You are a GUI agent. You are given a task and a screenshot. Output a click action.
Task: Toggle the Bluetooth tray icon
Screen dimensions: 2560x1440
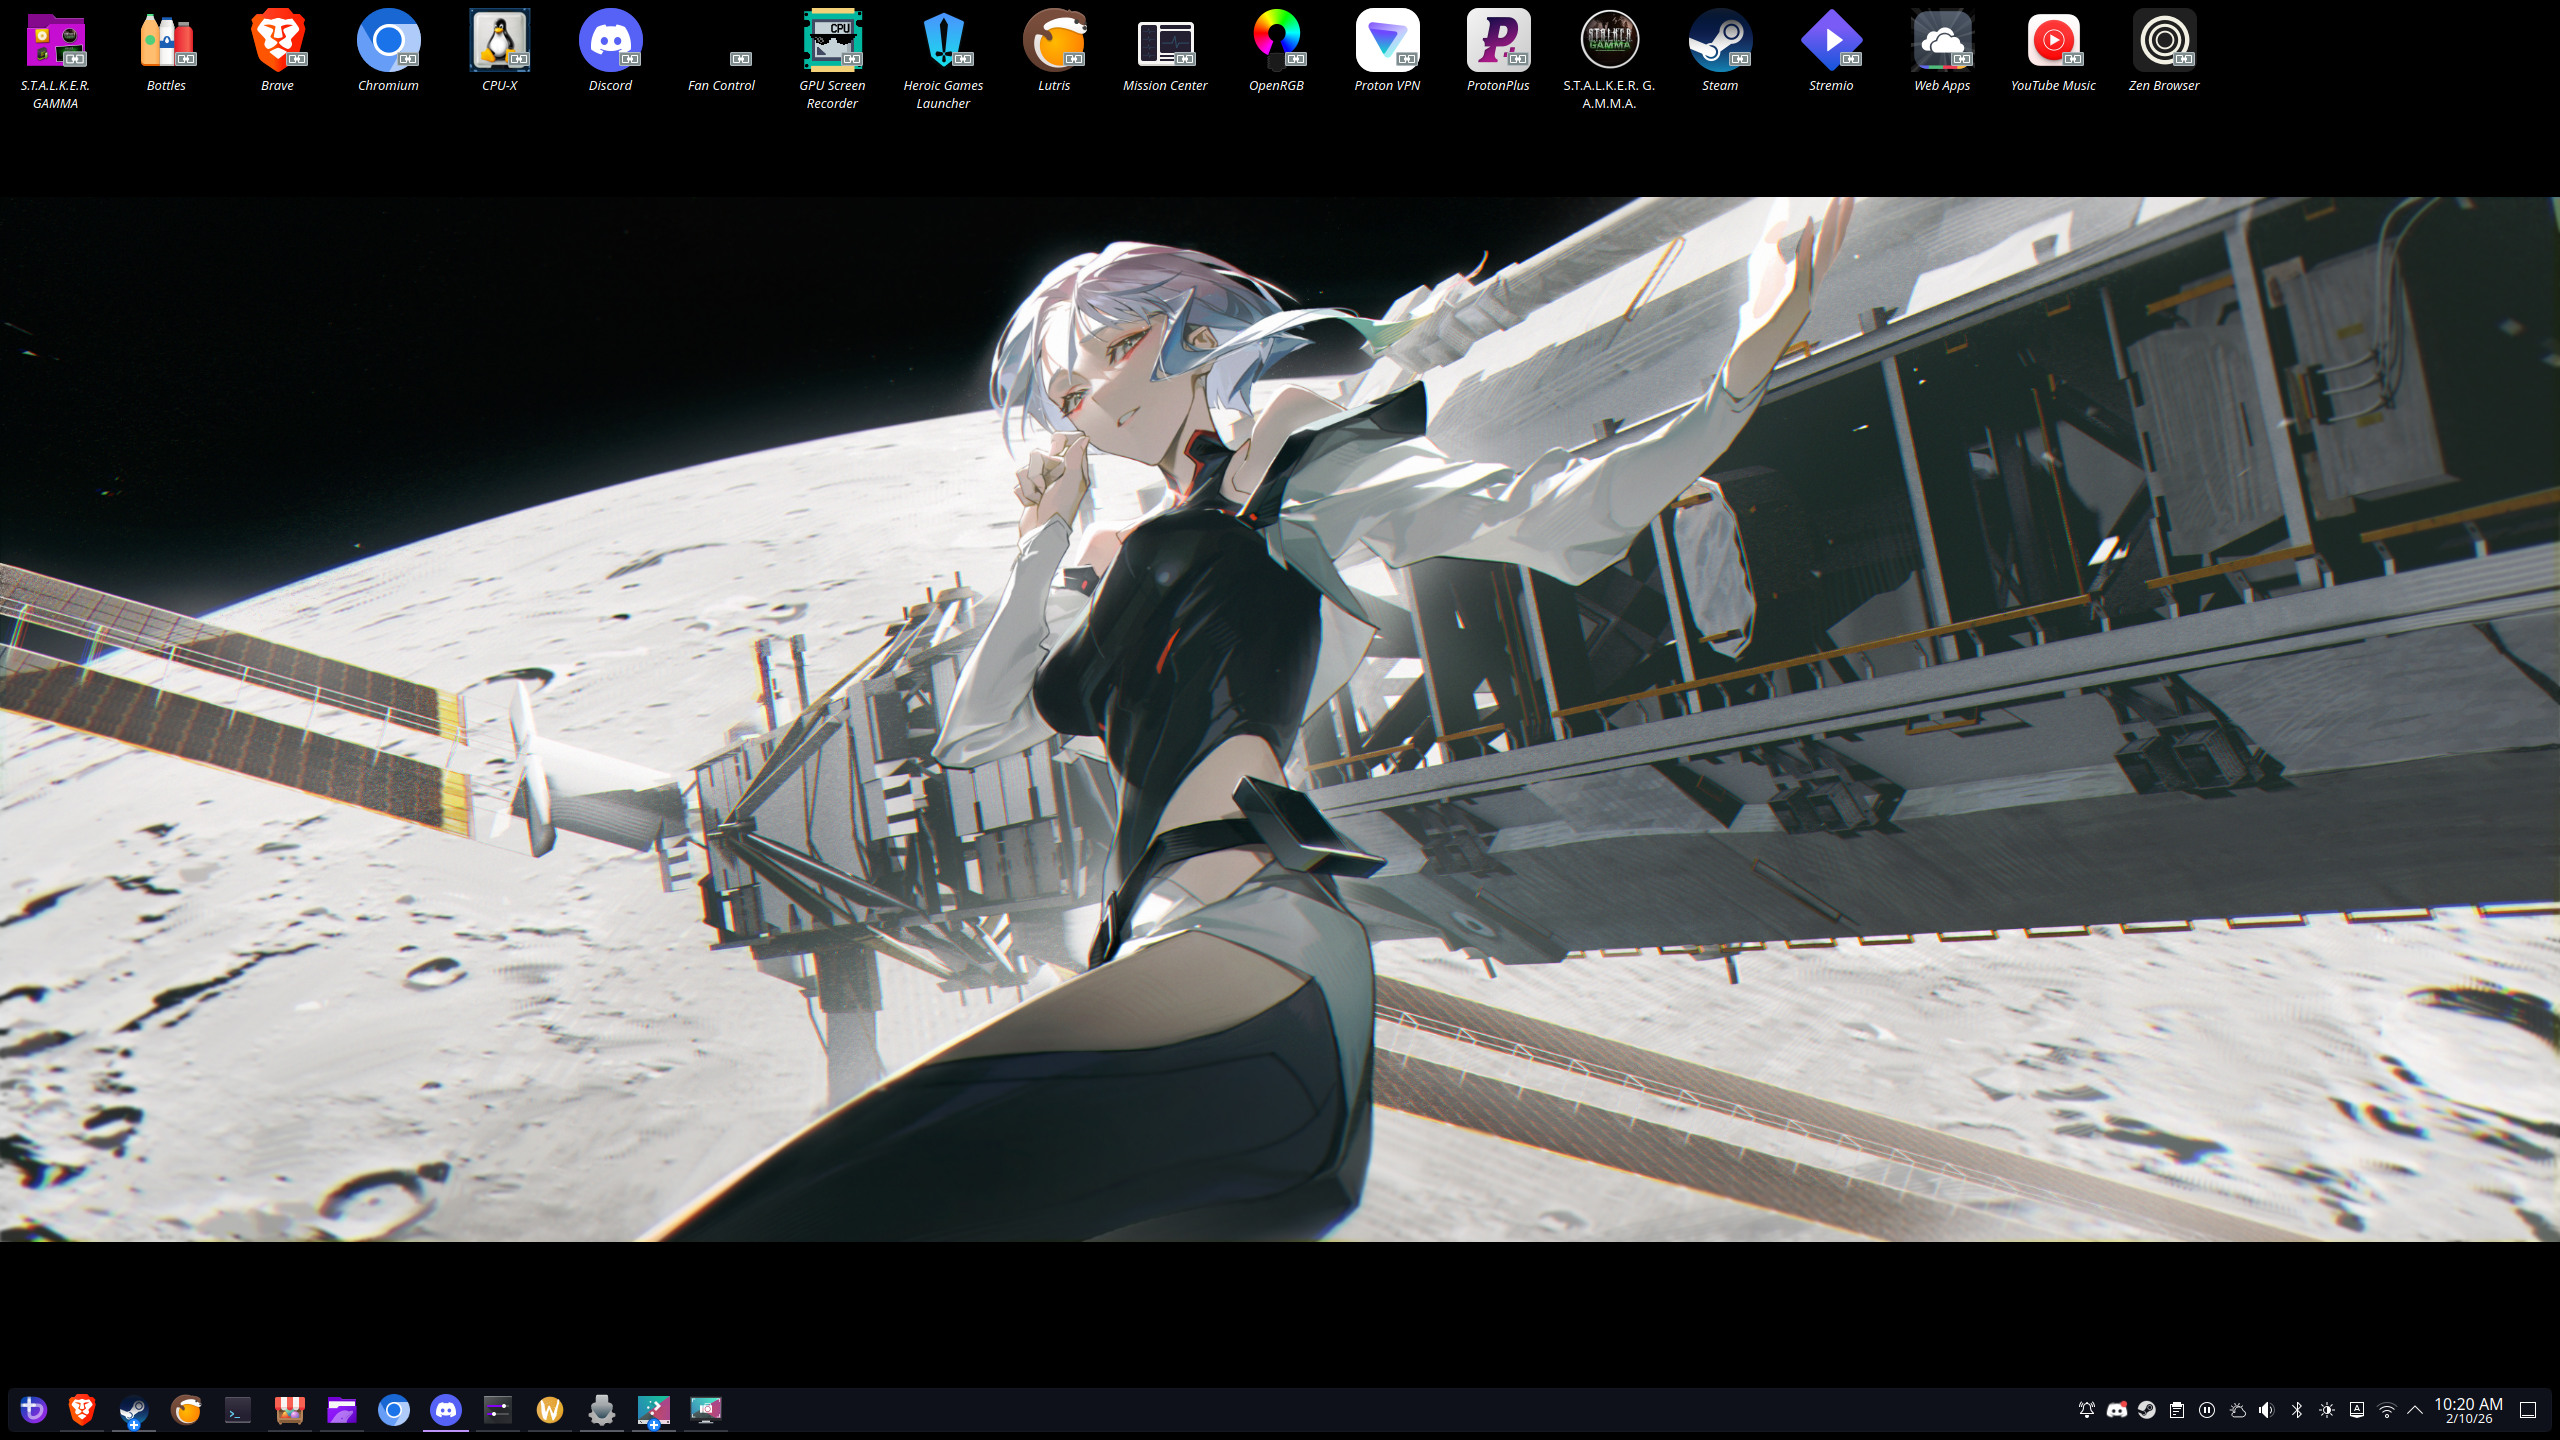(2297, 1410)
